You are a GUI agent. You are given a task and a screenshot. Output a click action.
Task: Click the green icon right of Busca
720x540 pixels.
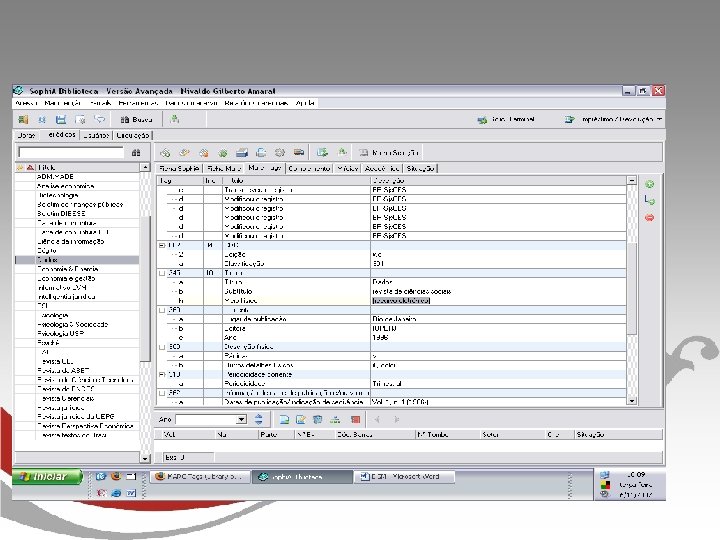coord(174,119)
